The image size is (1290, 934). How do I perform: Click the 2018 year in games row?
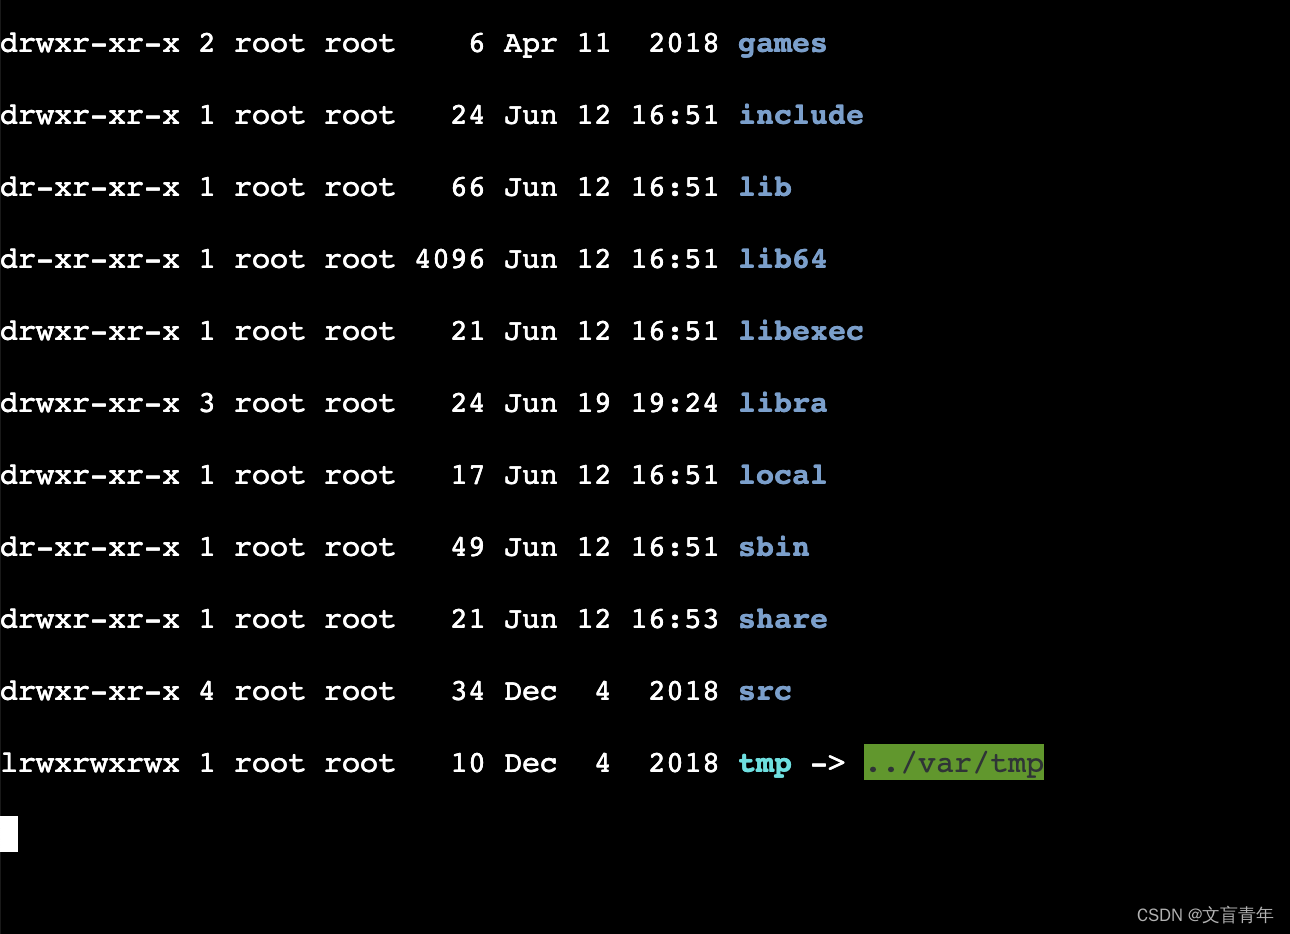[x=684, y=43]
